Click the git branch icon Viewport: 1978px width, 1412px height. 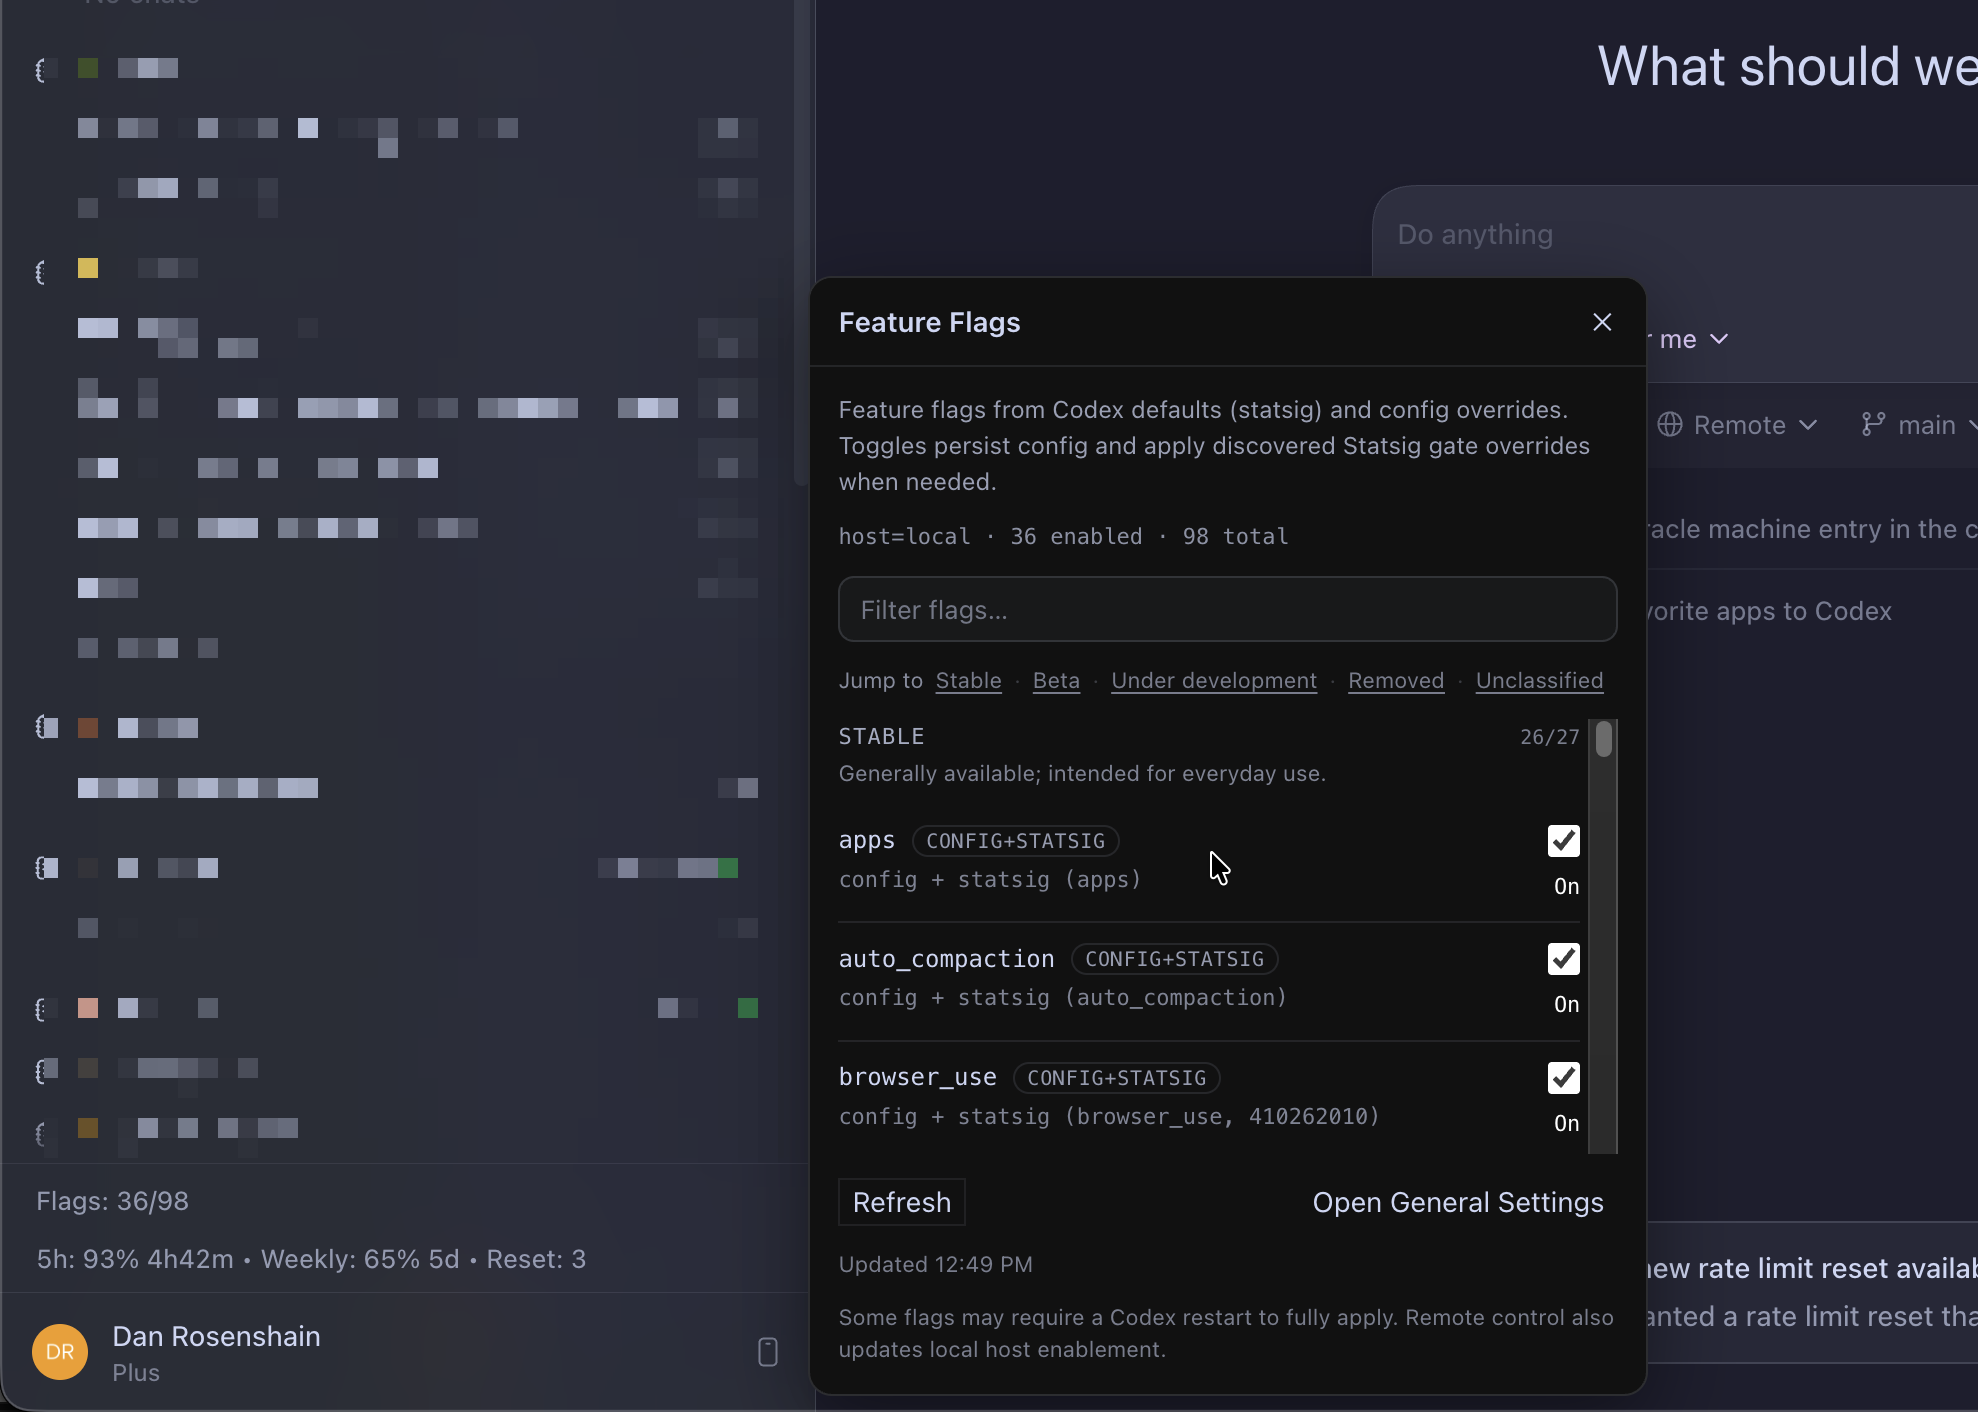tap(1873, 424)
